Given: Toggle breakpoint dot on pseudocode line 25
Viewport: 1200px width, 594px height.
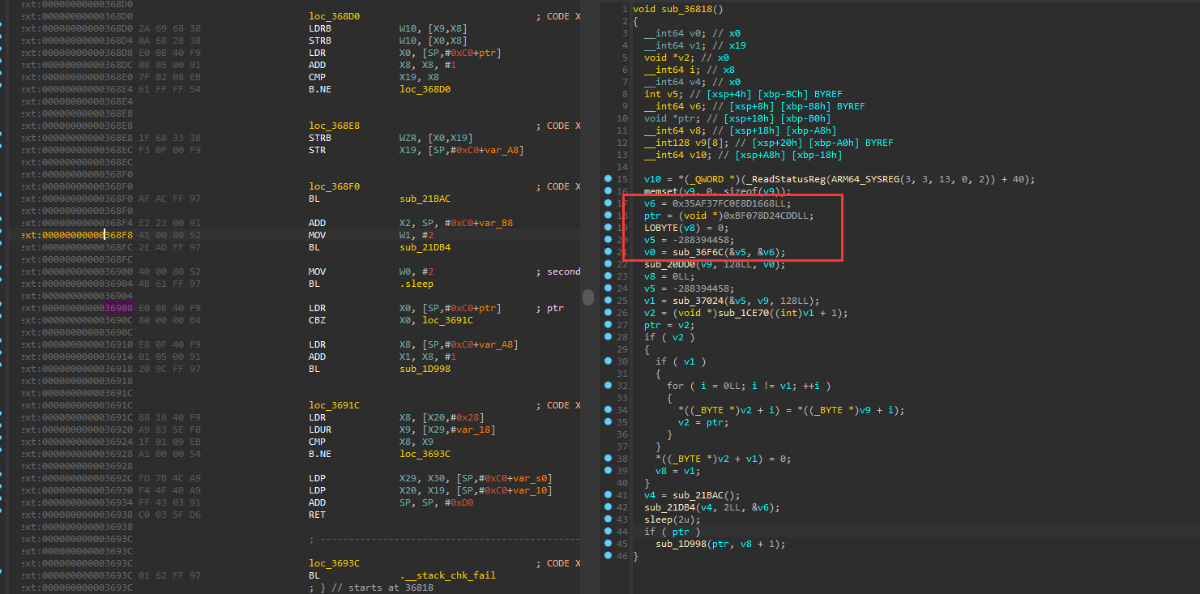Looking at the screenshot, I should click(x=609, y=300).
